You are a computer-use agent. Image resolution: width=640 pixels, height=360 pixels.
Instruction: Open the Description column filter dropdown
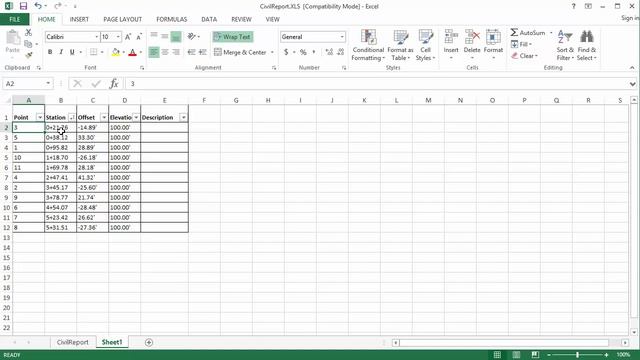[184, 118]
